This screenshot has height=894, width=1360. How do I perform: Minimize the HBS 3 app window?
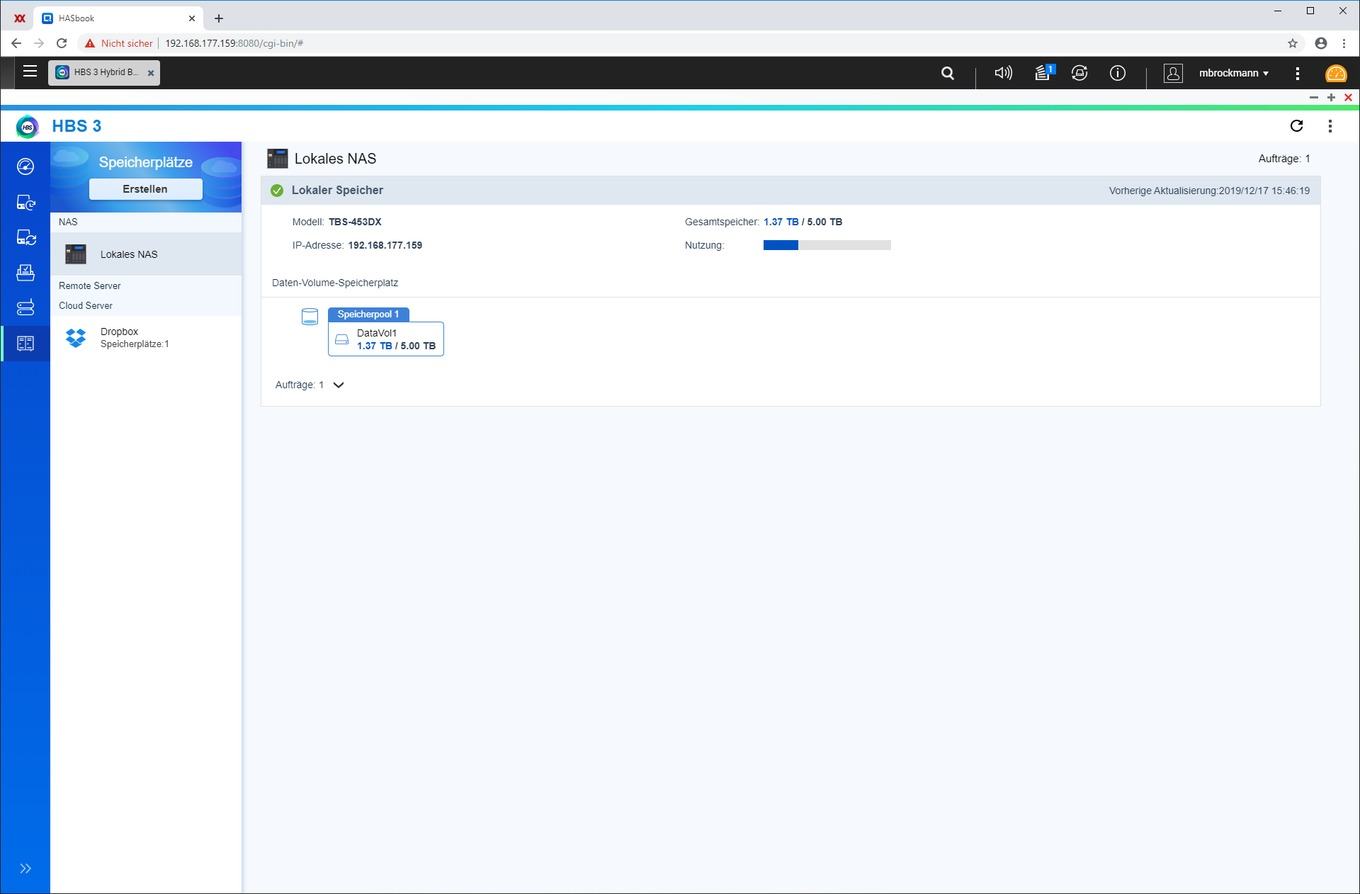1314,98
